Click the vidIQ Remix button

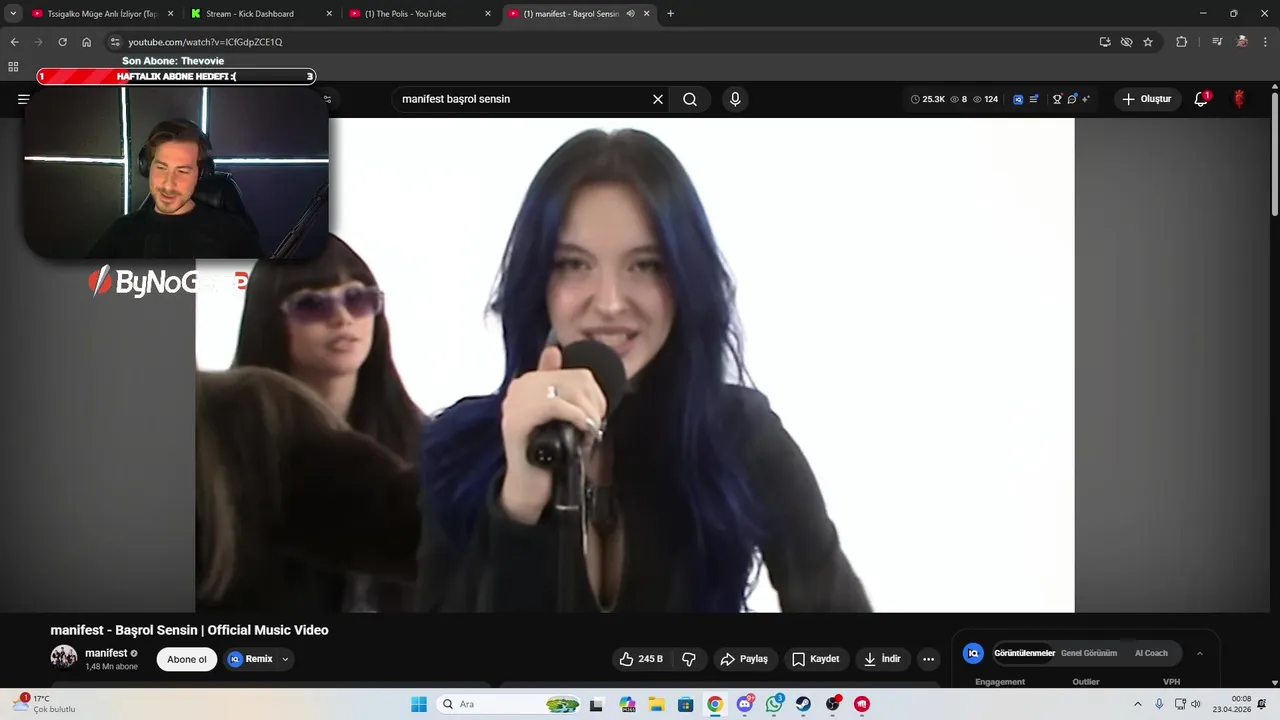251,659
